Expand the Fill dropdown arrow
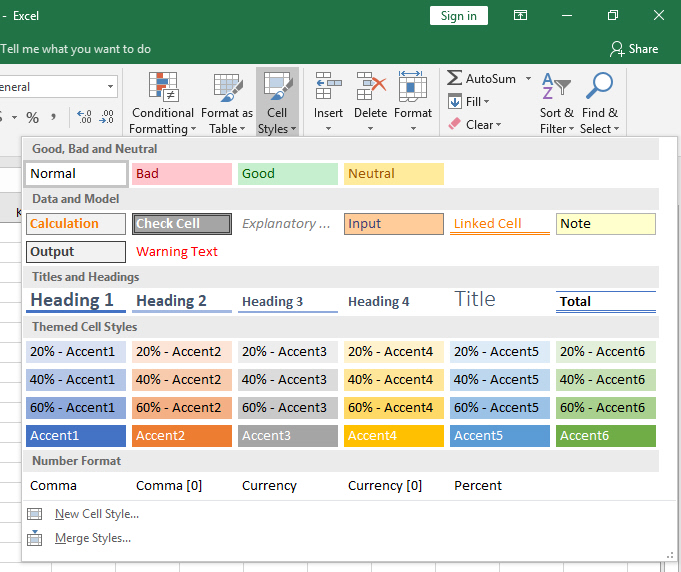Viewport: 681px width, 572px height. point(487,102)
